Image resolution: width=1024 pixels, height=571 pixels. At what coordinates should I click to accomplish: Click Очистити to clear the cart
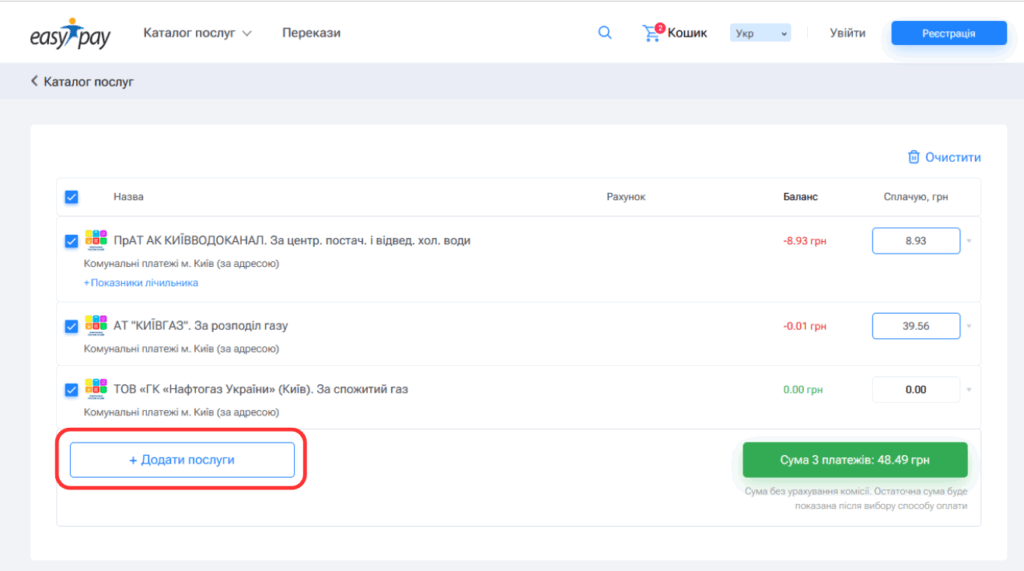[x=953, y=157]
